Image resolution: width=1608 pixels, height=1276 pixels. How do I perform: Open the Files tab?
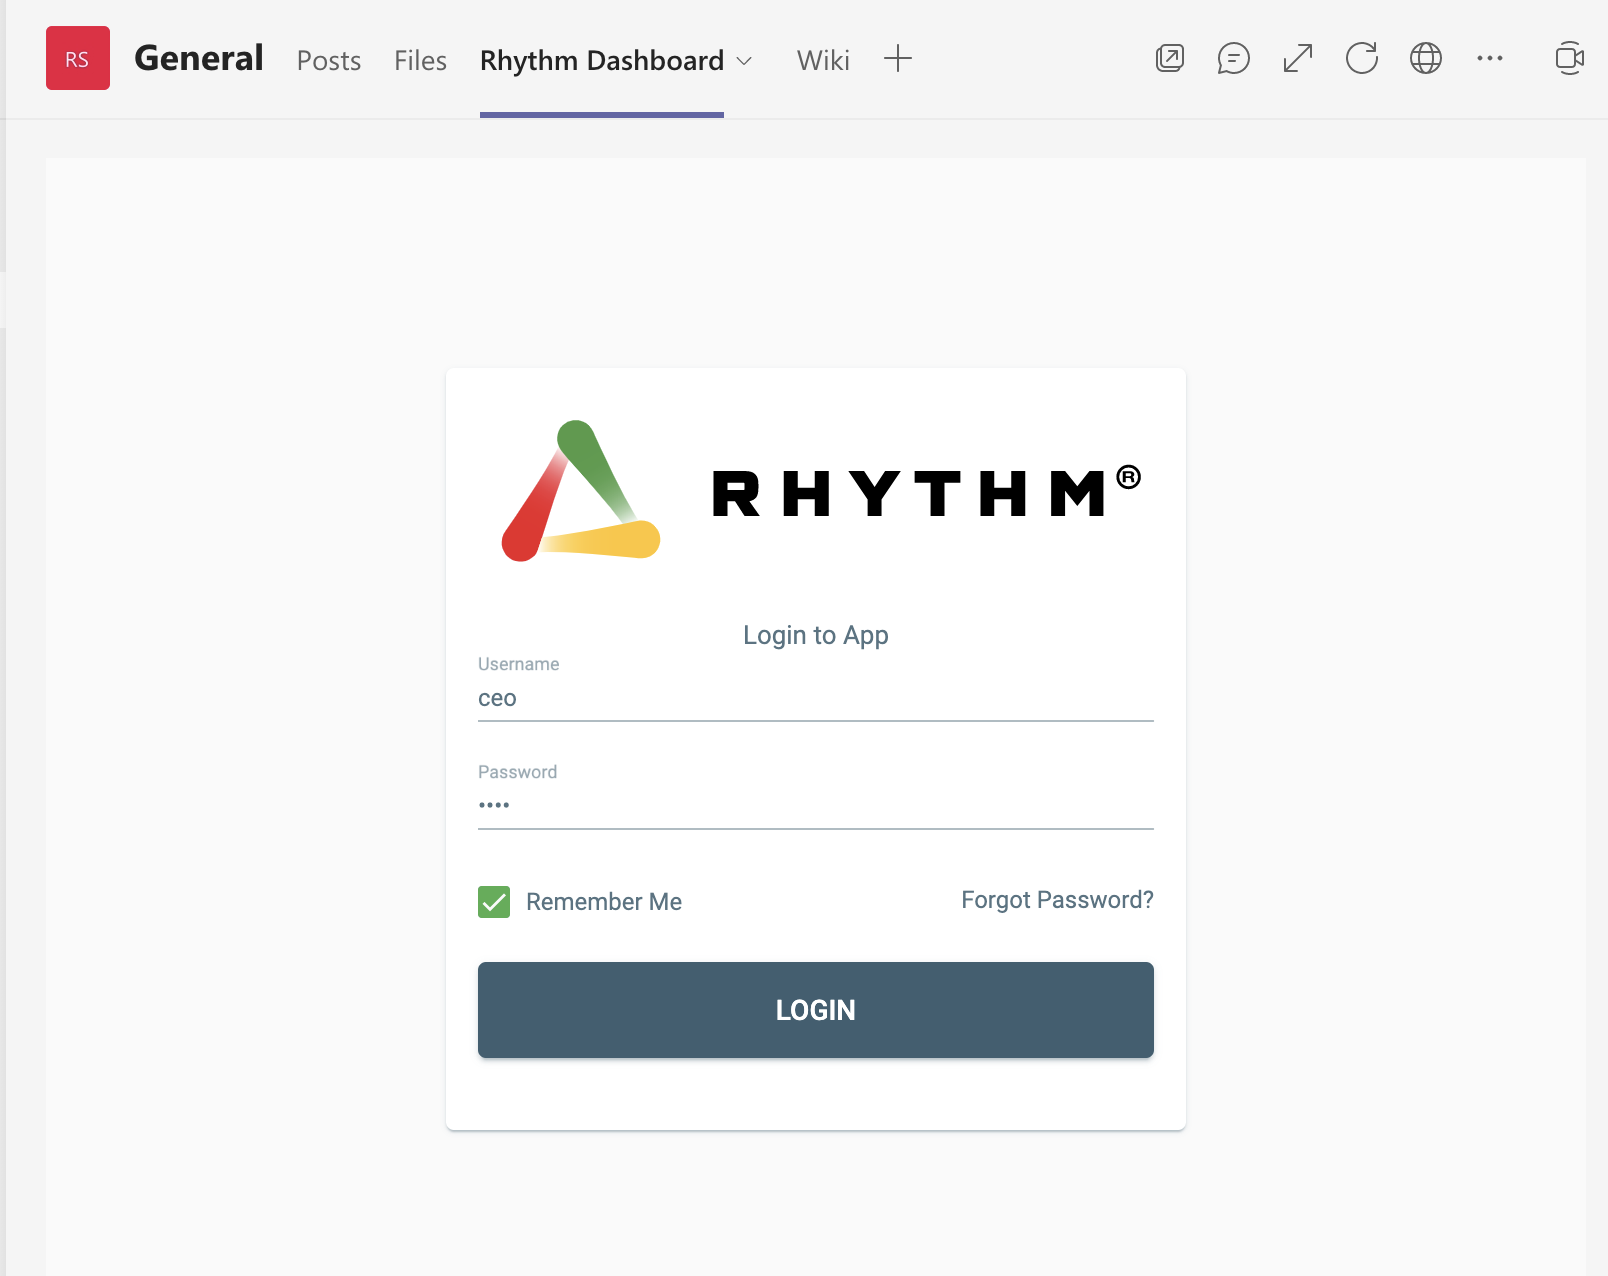point(420,61)
